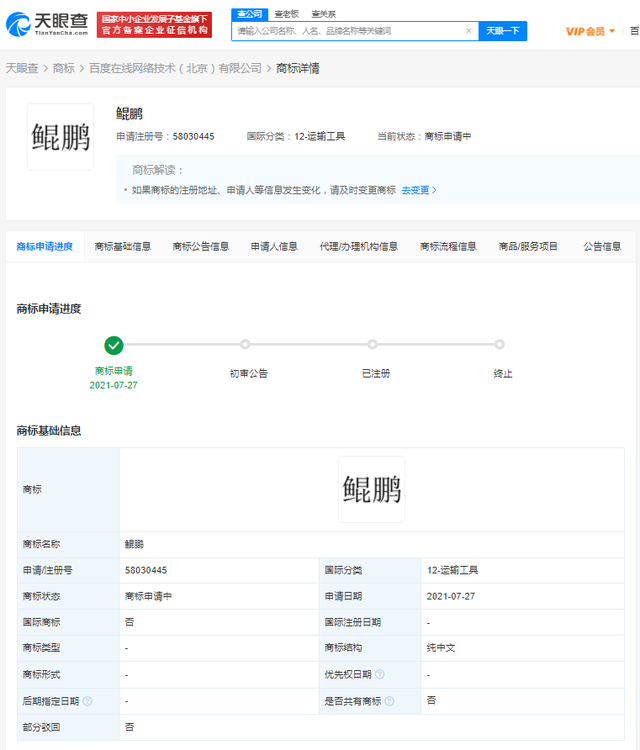
Task: Open 商品/服务项目 tab
Action: (528, 246)
